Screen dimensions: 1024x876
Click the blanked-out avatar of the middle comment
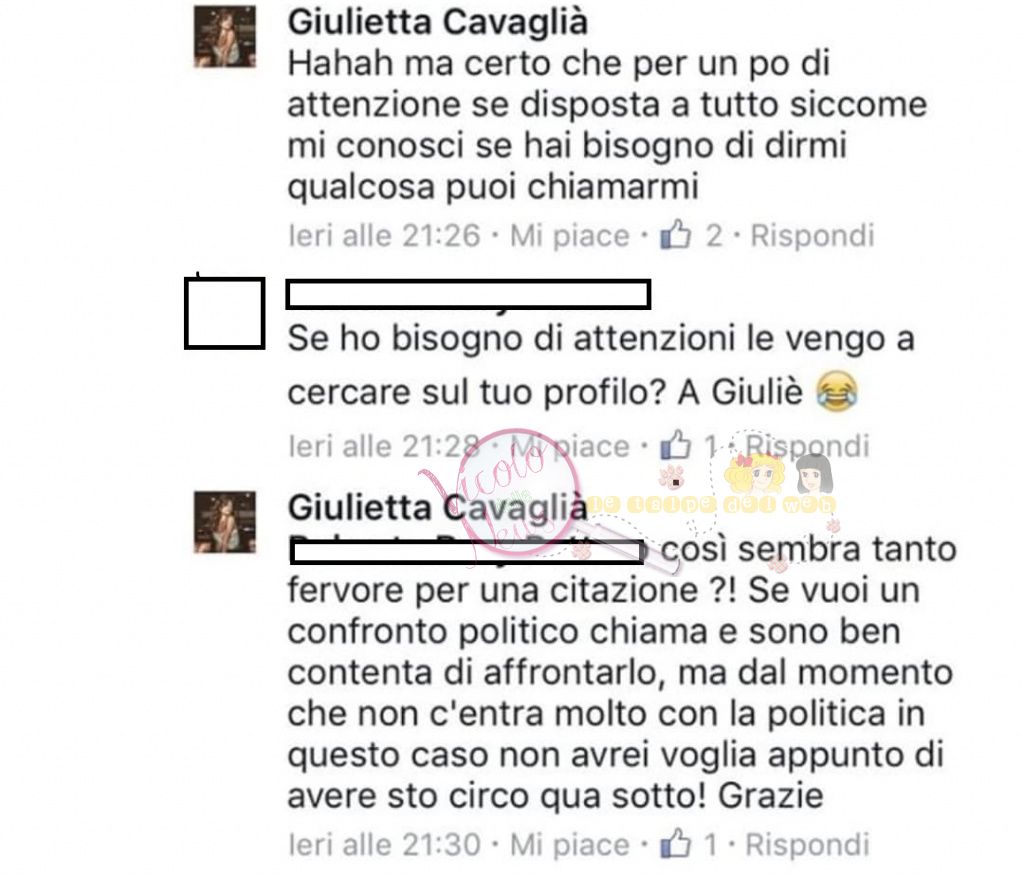pos(225,313)
